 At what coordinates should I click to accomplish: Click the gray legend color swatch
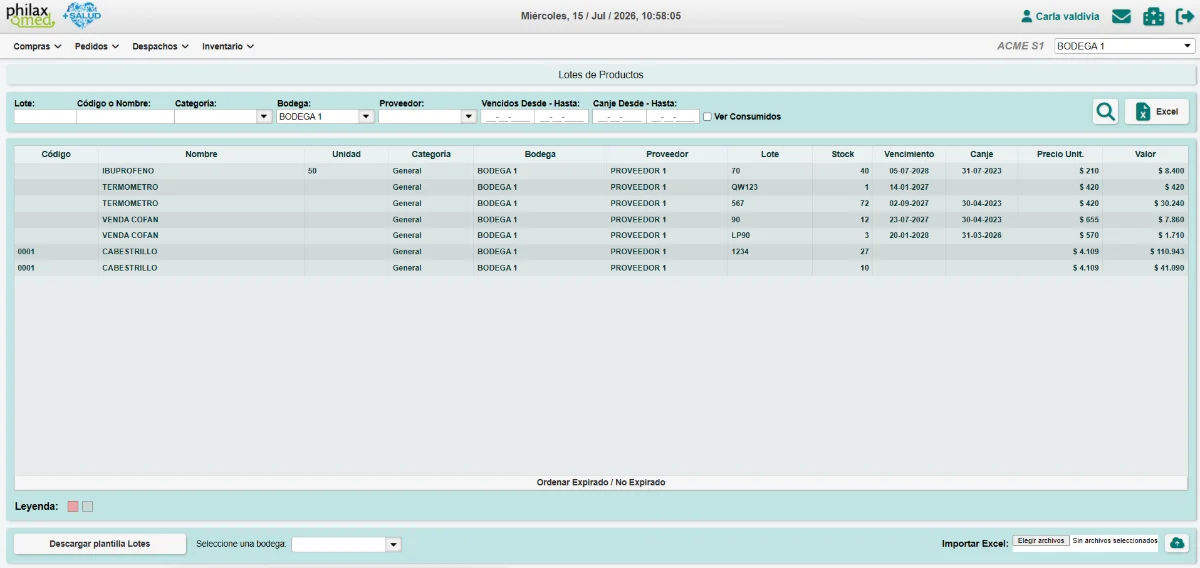[x=87, y=506]
